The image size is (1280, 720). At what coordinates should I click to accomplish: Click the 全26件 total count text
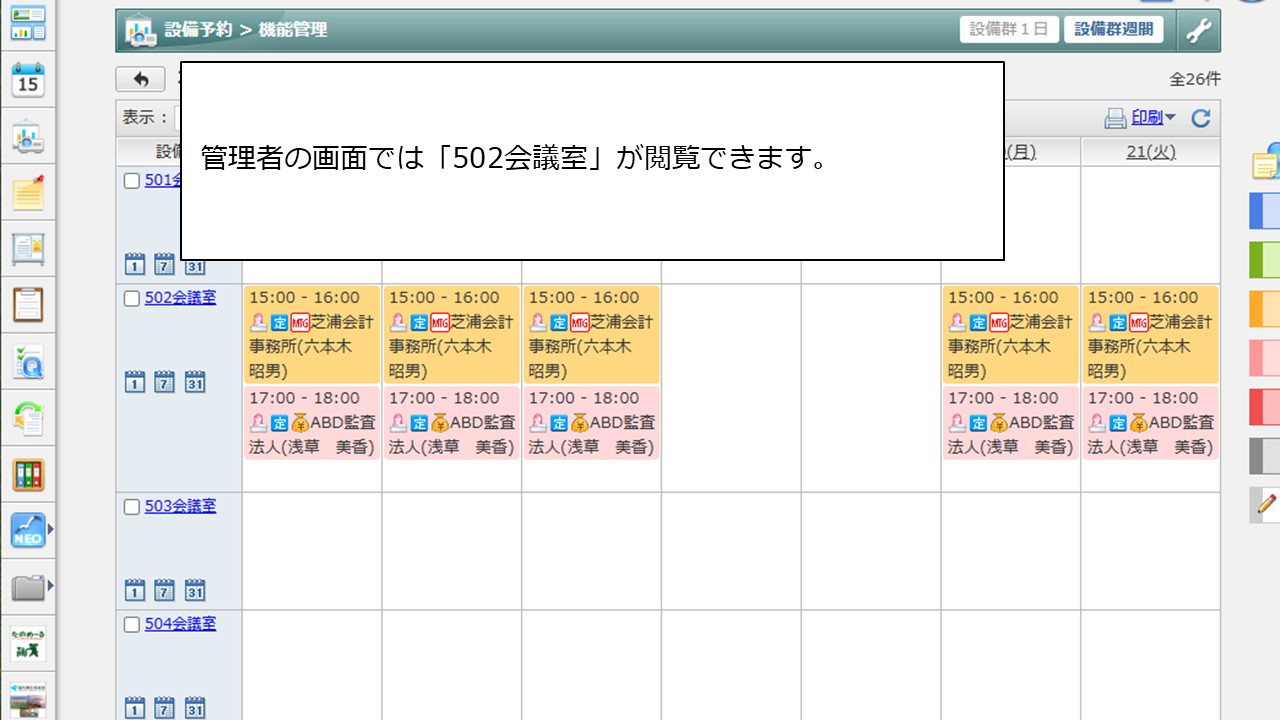[1195, 79]
